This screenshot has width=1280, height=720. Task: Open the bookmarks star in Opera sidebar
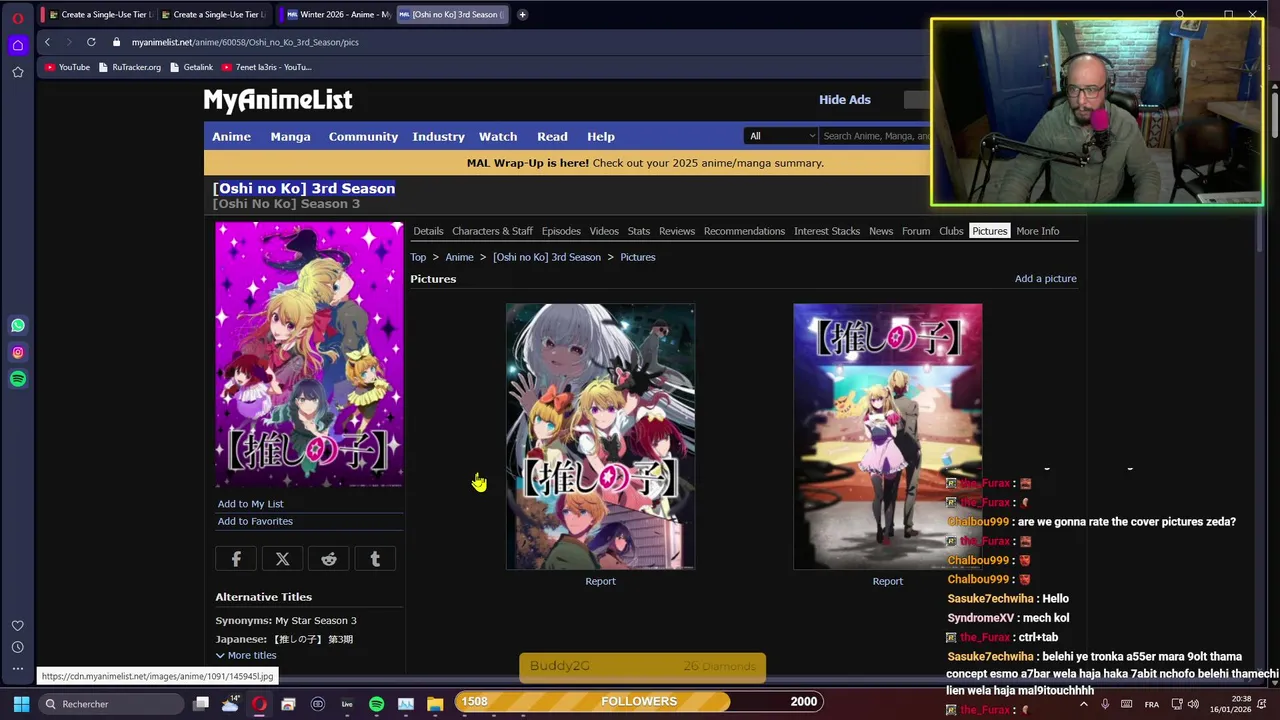[18, 72]
